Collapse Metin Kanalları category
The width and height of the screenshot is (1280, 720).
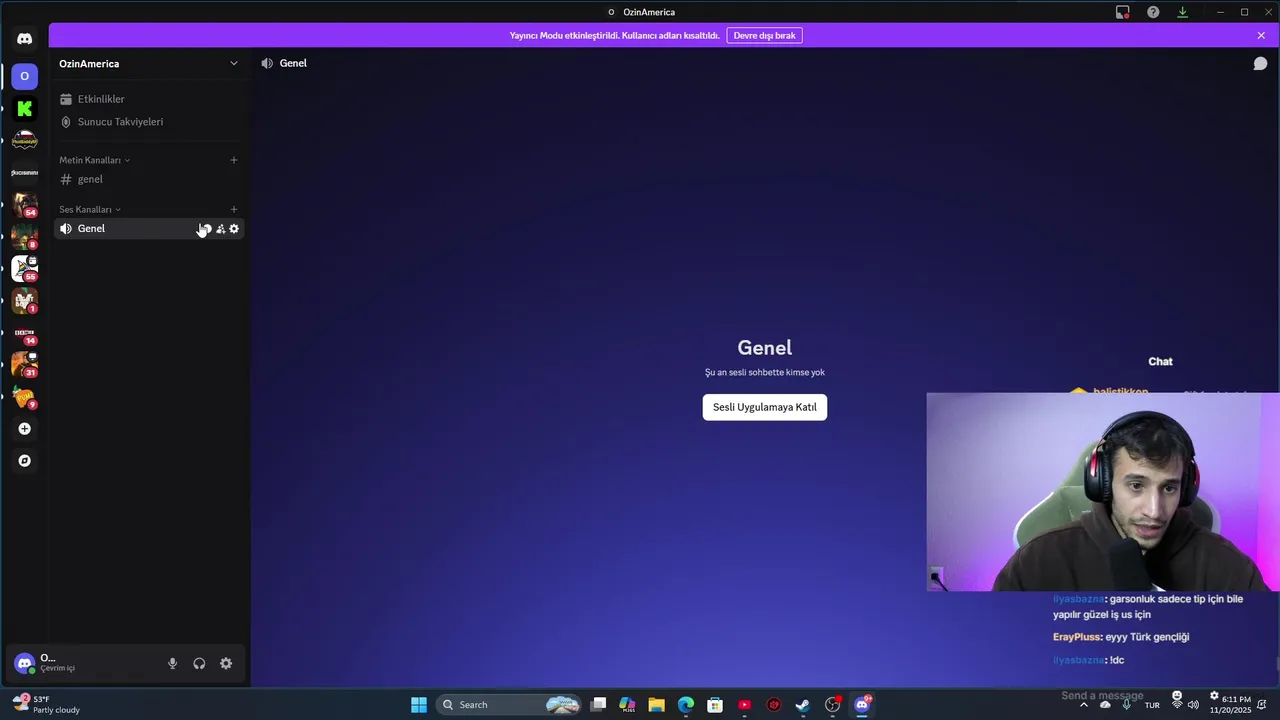pyautogui.click(x=94, y=160)
